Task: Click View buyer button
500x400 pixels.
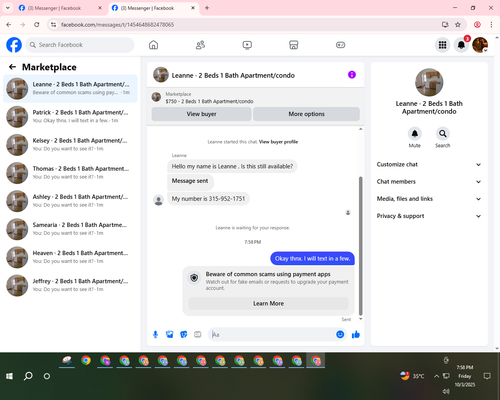Action: pyautogui.click(x=201, y=114)
